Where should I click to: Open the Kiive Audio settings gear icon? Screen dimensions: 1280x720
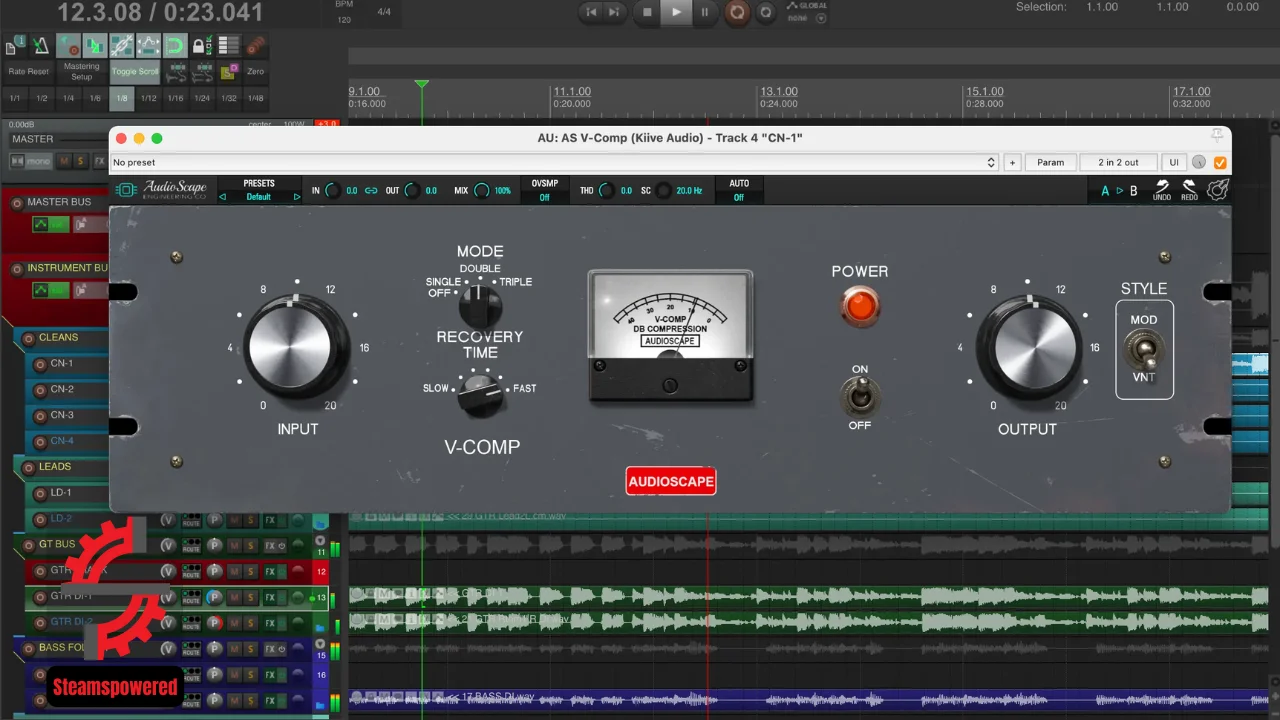1217,189
